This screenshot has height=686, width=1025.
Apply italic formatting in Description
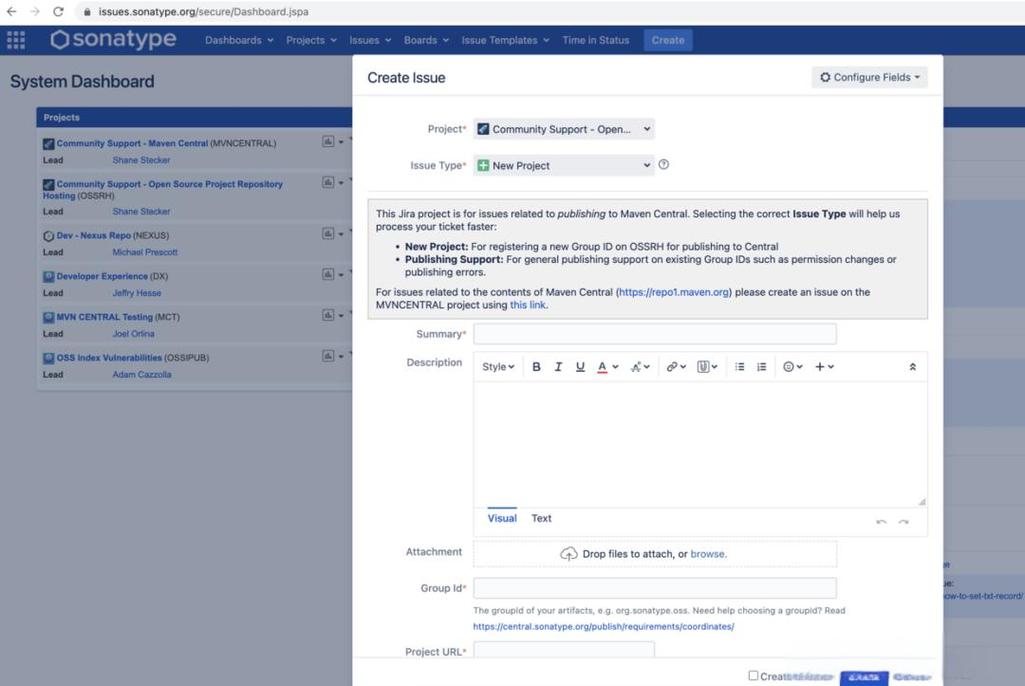tap(558, 367)
